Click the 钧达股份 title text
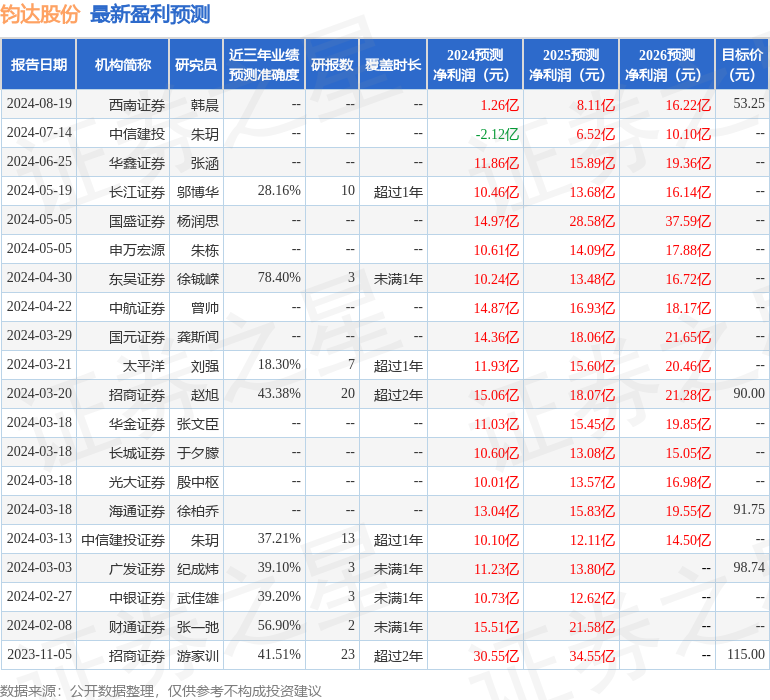 [40, 14]
